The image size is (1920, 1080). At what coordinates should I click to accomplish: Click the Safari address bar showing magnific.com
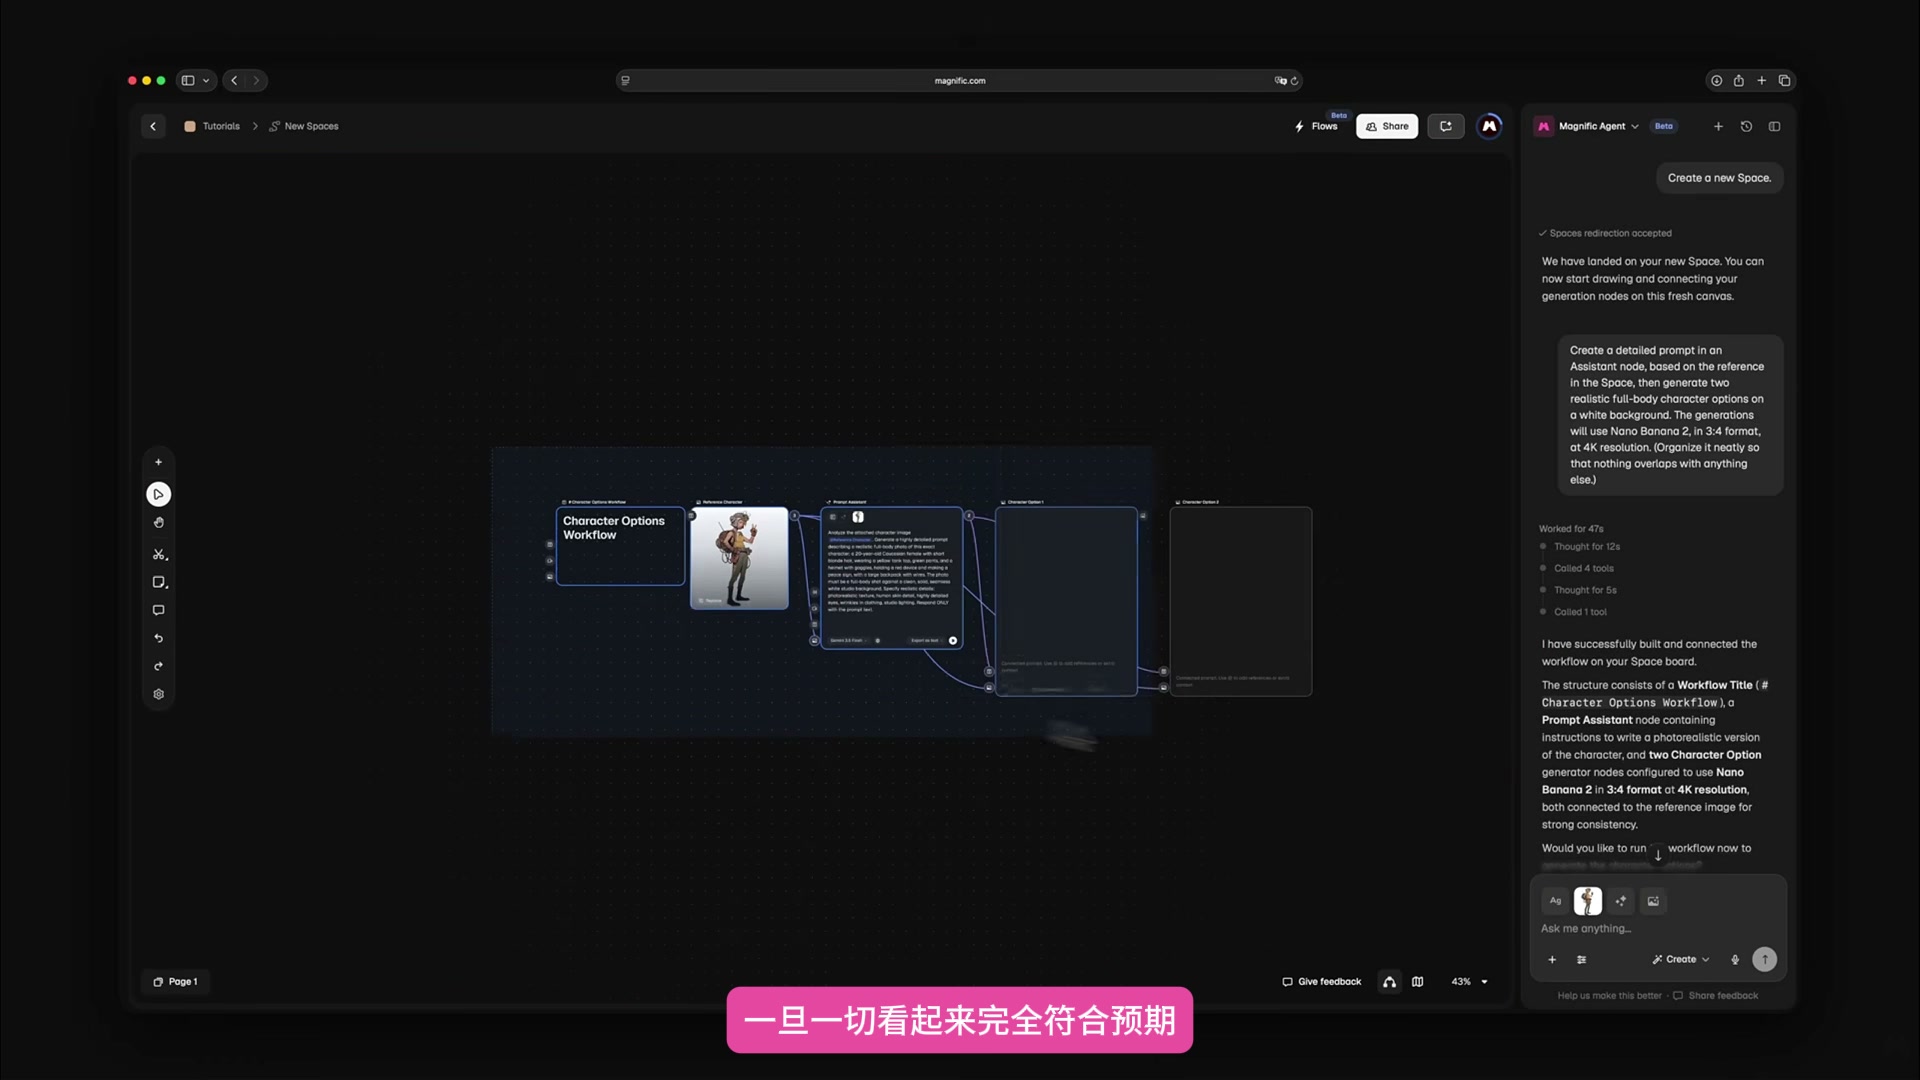tap(959, 81)
